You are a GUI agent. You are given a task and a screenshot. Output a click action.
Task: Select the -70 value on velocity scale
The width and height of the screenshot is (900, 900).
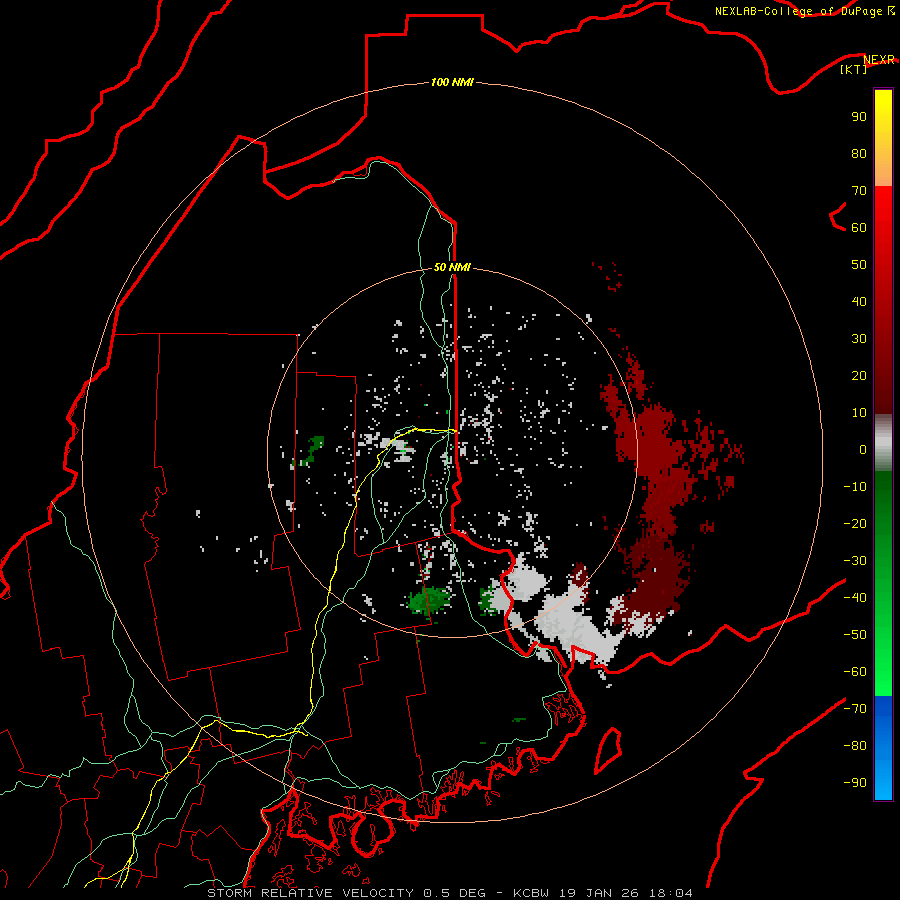point(855,709)
